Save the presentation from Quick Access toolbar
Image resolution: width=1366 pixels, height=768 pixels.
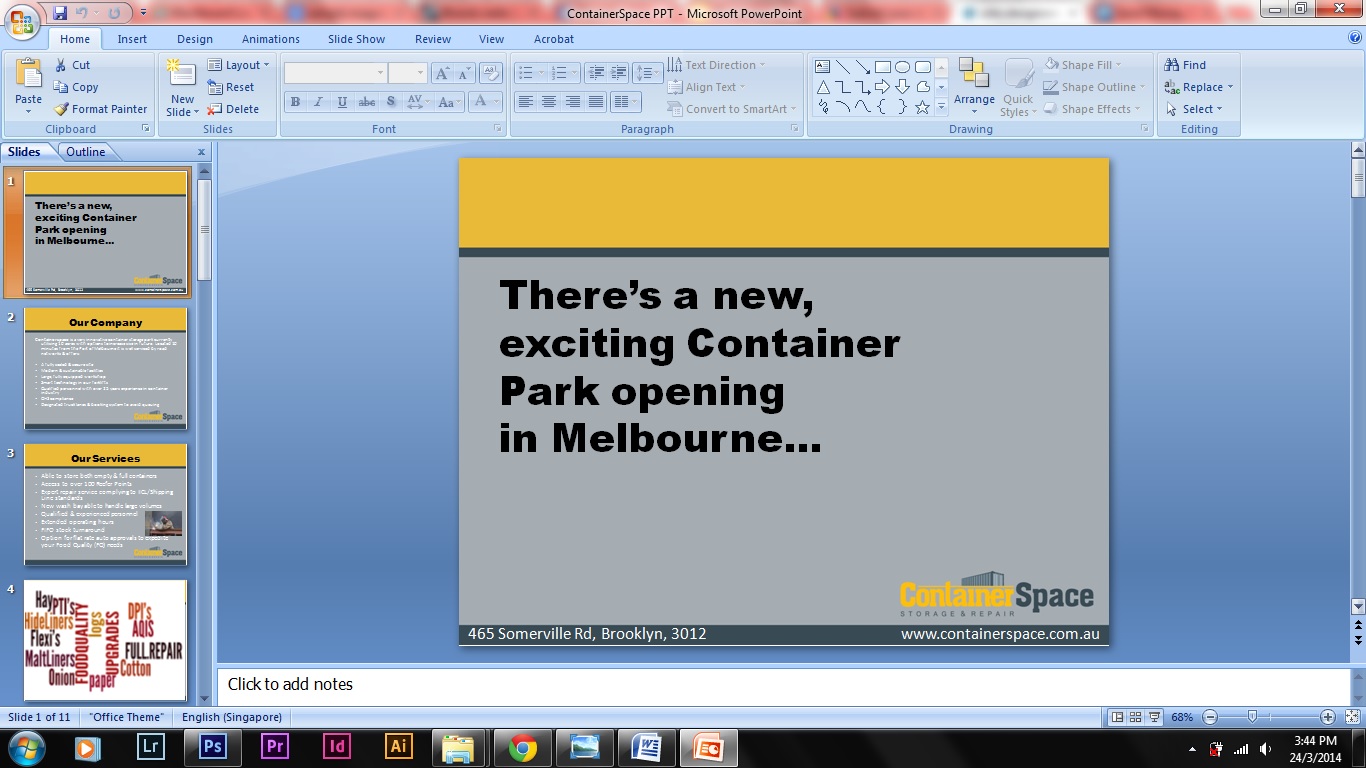[x=60, y=13]
